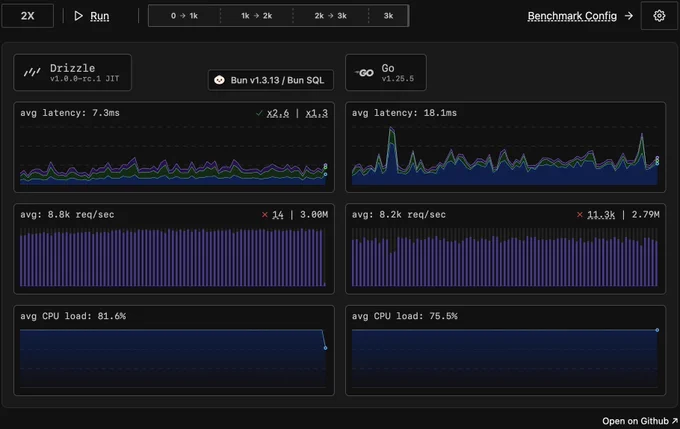Screen dimensions: 680x429
Task: Click the Go req/sec bar chart
Action: tap(505, 257)
